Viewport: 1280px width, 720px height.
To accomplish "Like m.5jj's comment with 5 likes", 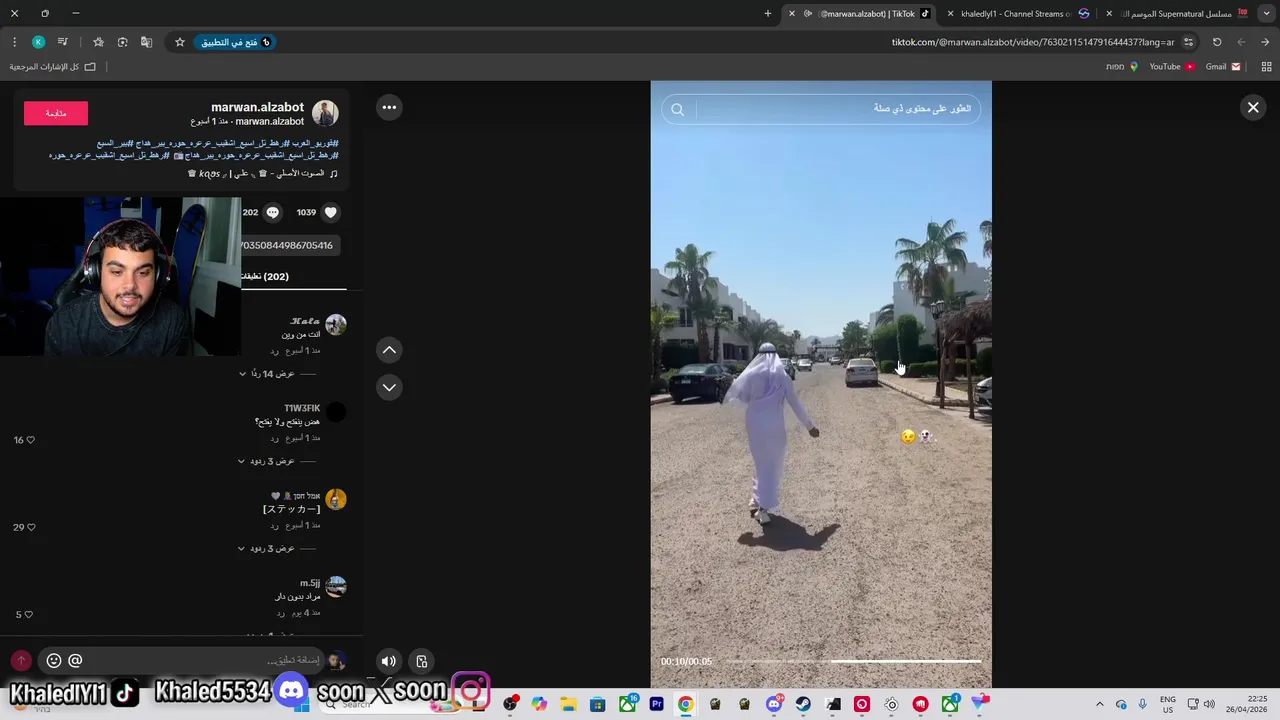I will click(x=30, y=614).
